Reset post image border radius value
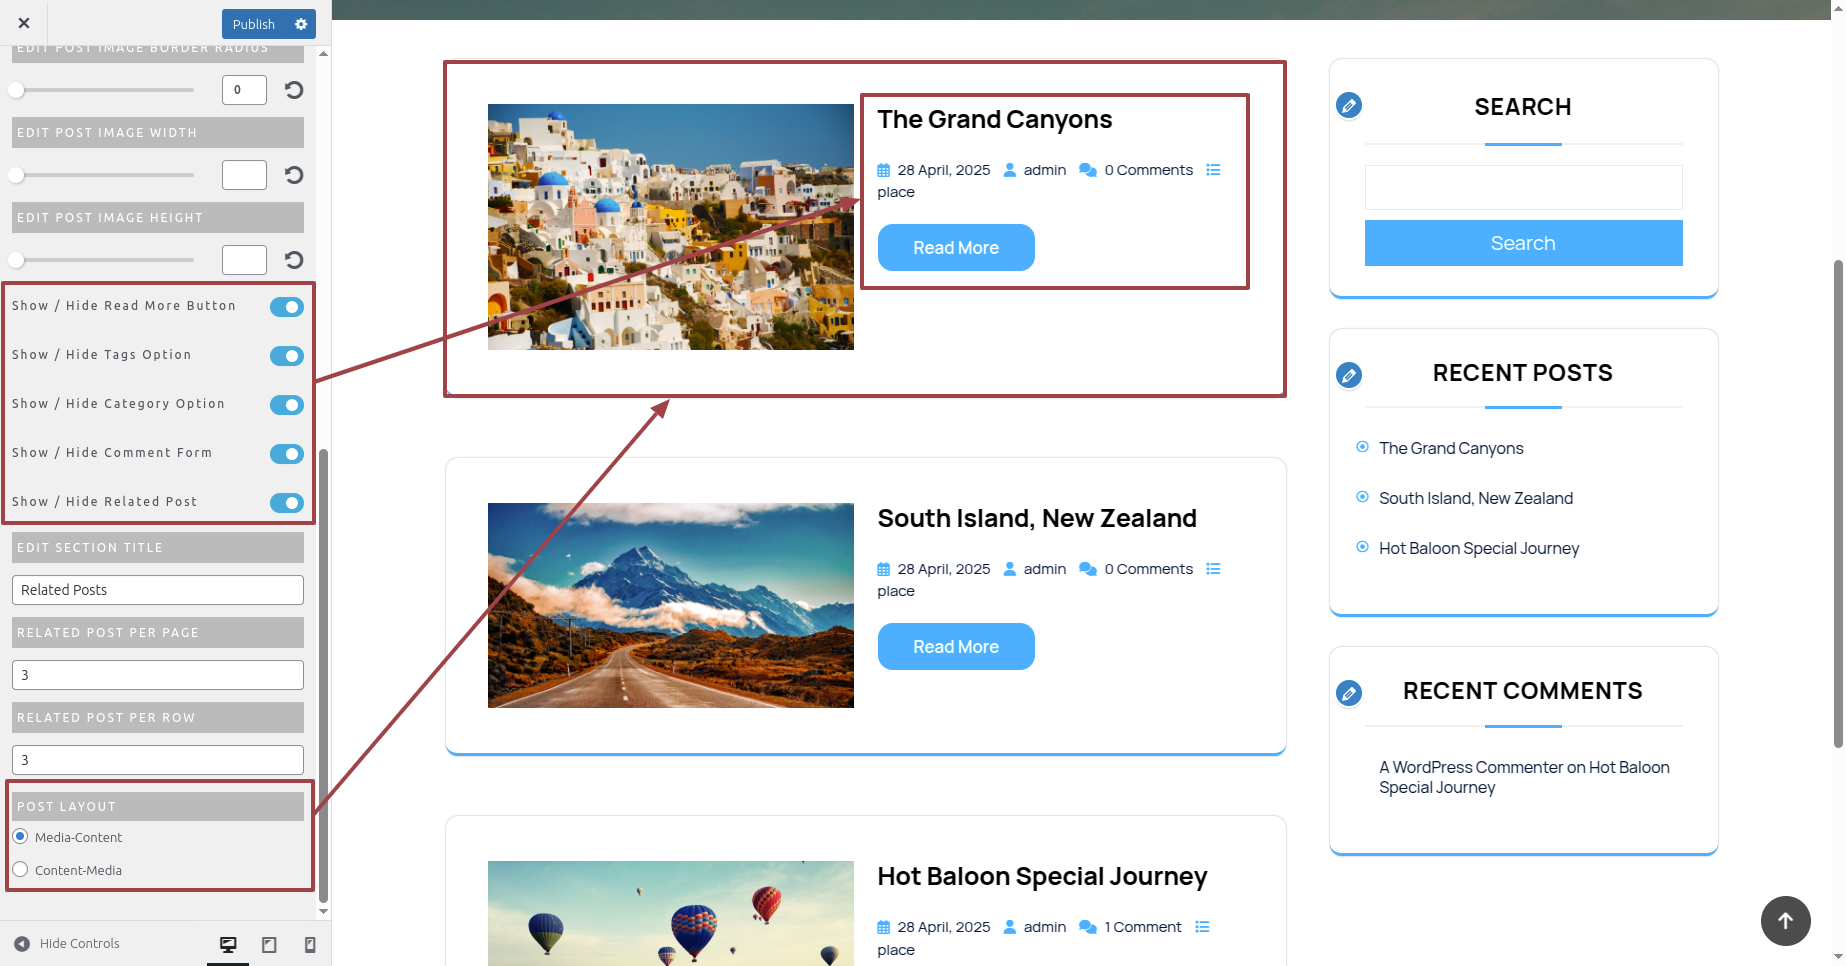Viewport: 1846px width, 966px height. 293,90
